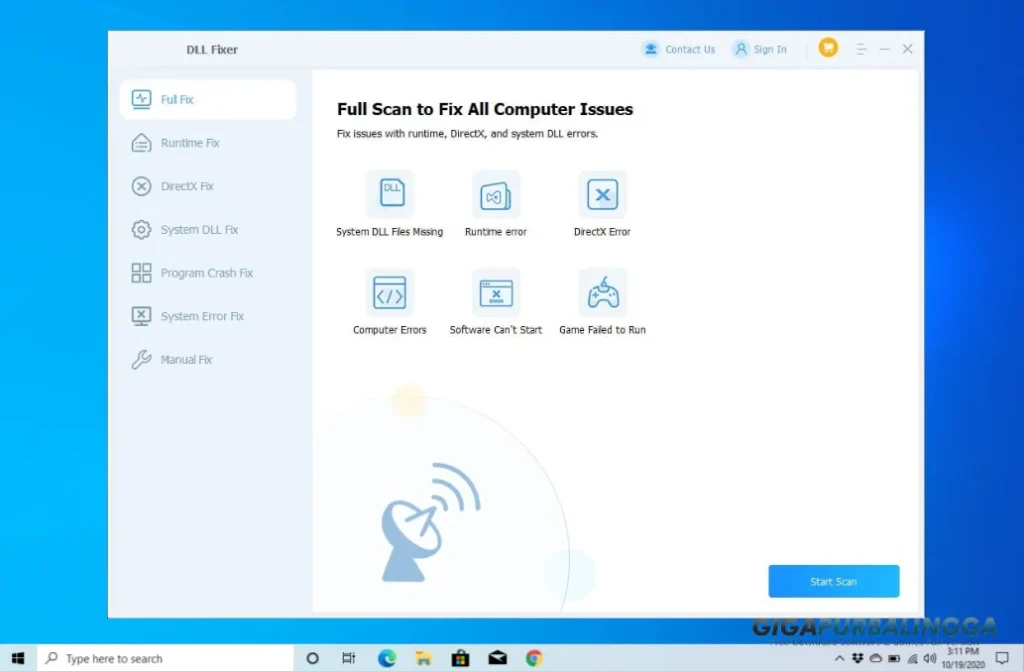
Task: Click the Computer Errors icon
Action: coord(391,292)
